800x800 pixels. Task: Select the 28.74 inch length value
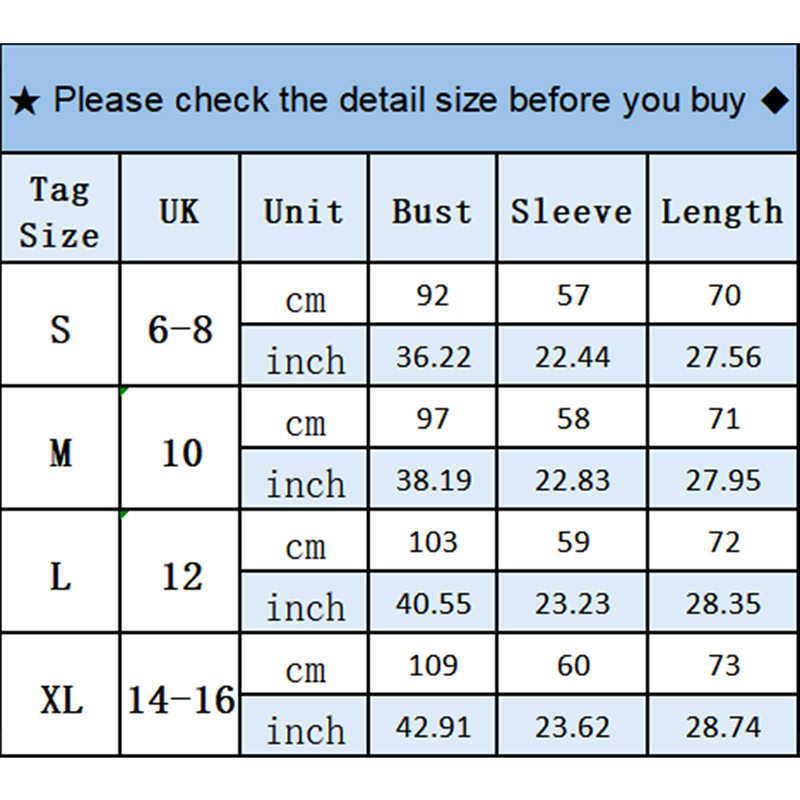click(723, 727)
